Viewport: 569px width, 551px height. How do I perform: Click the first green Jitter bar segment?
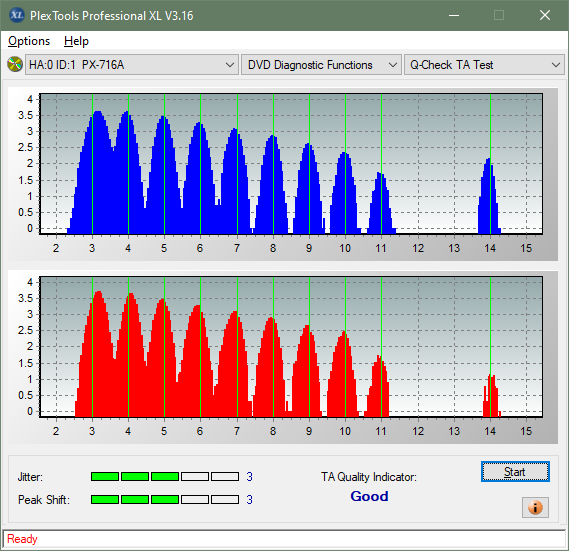pyautogui.click(x=105, y=477)
